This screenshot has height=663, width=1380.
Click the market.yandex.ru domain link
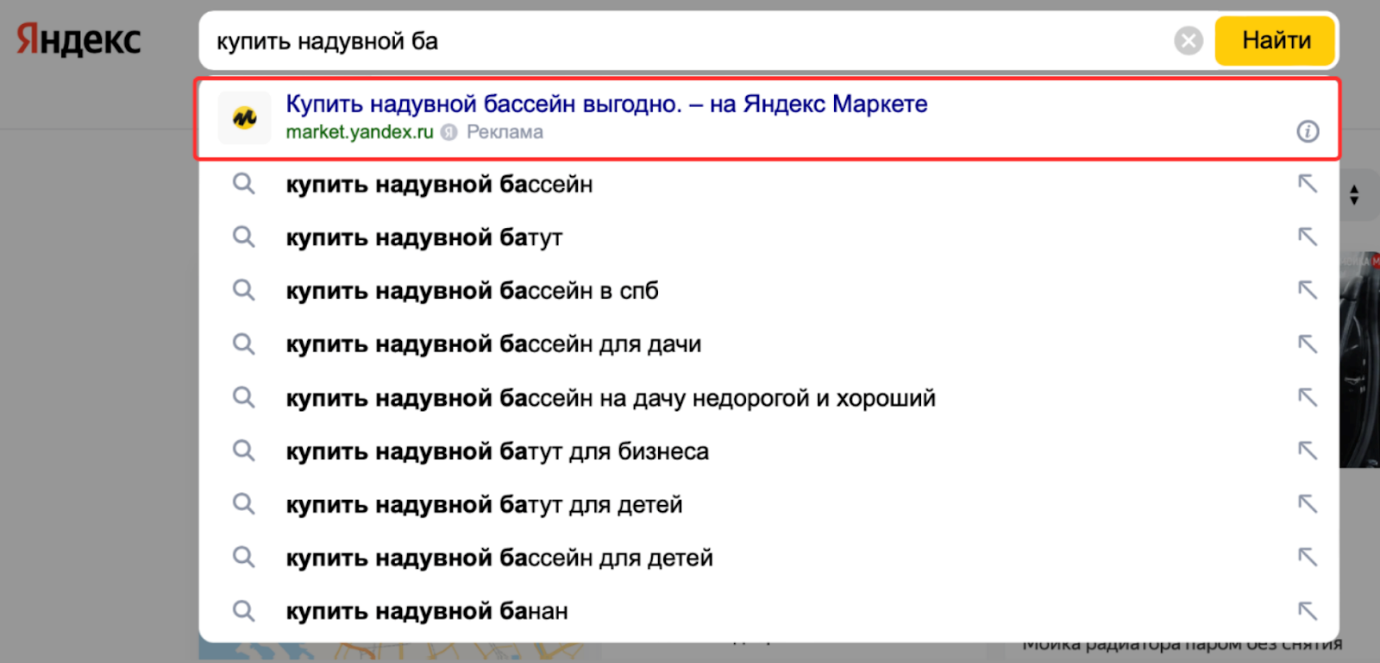pos(358,131)
